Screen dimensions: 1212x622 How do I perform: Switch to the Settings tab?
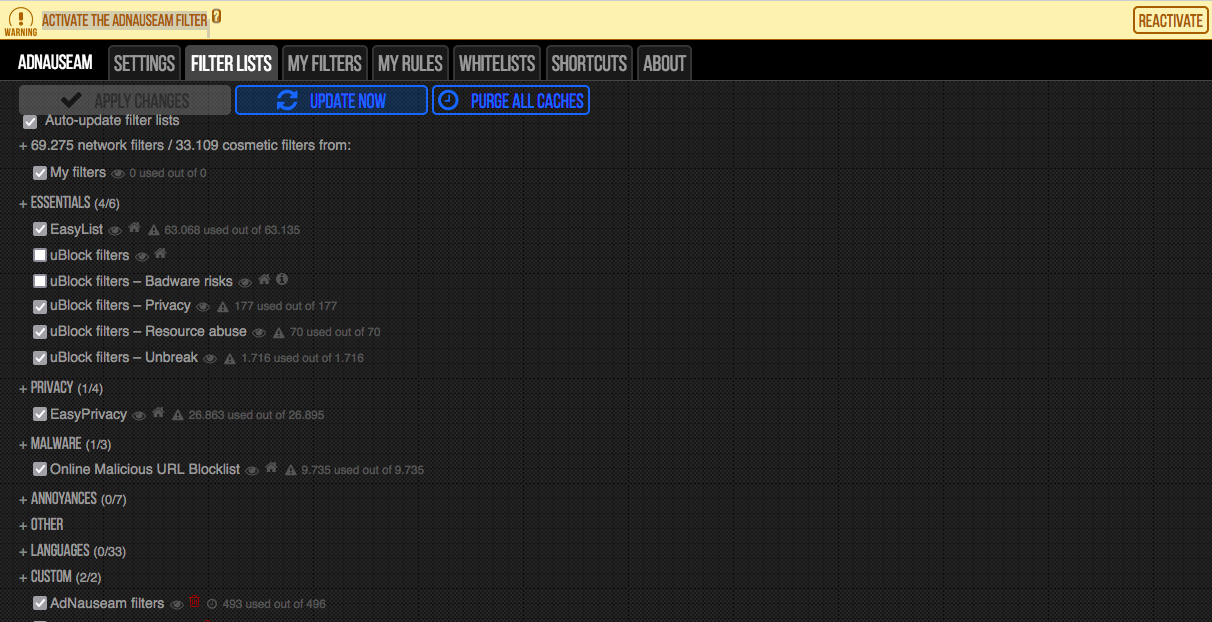pos(144,62)
